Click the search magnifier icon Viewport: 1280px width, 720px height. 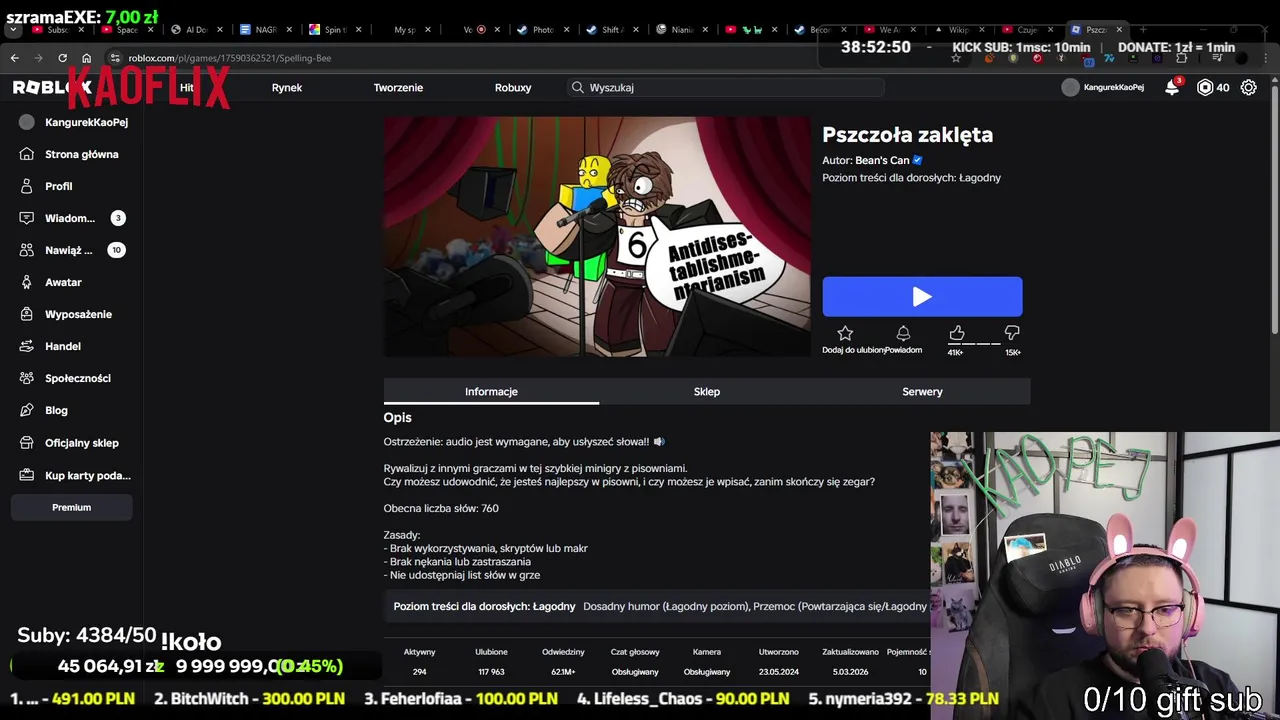pyautogui.click(x=577, y=87)
